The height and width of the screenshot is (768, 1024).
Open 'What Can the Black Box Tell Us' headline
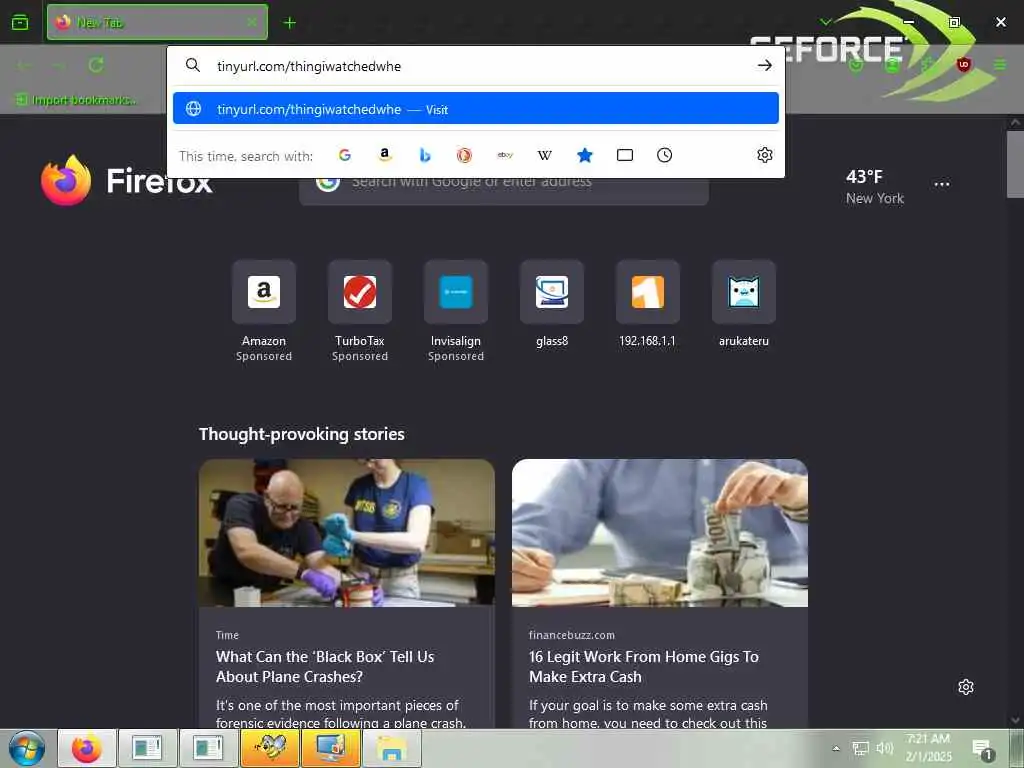tap(325, 667)
